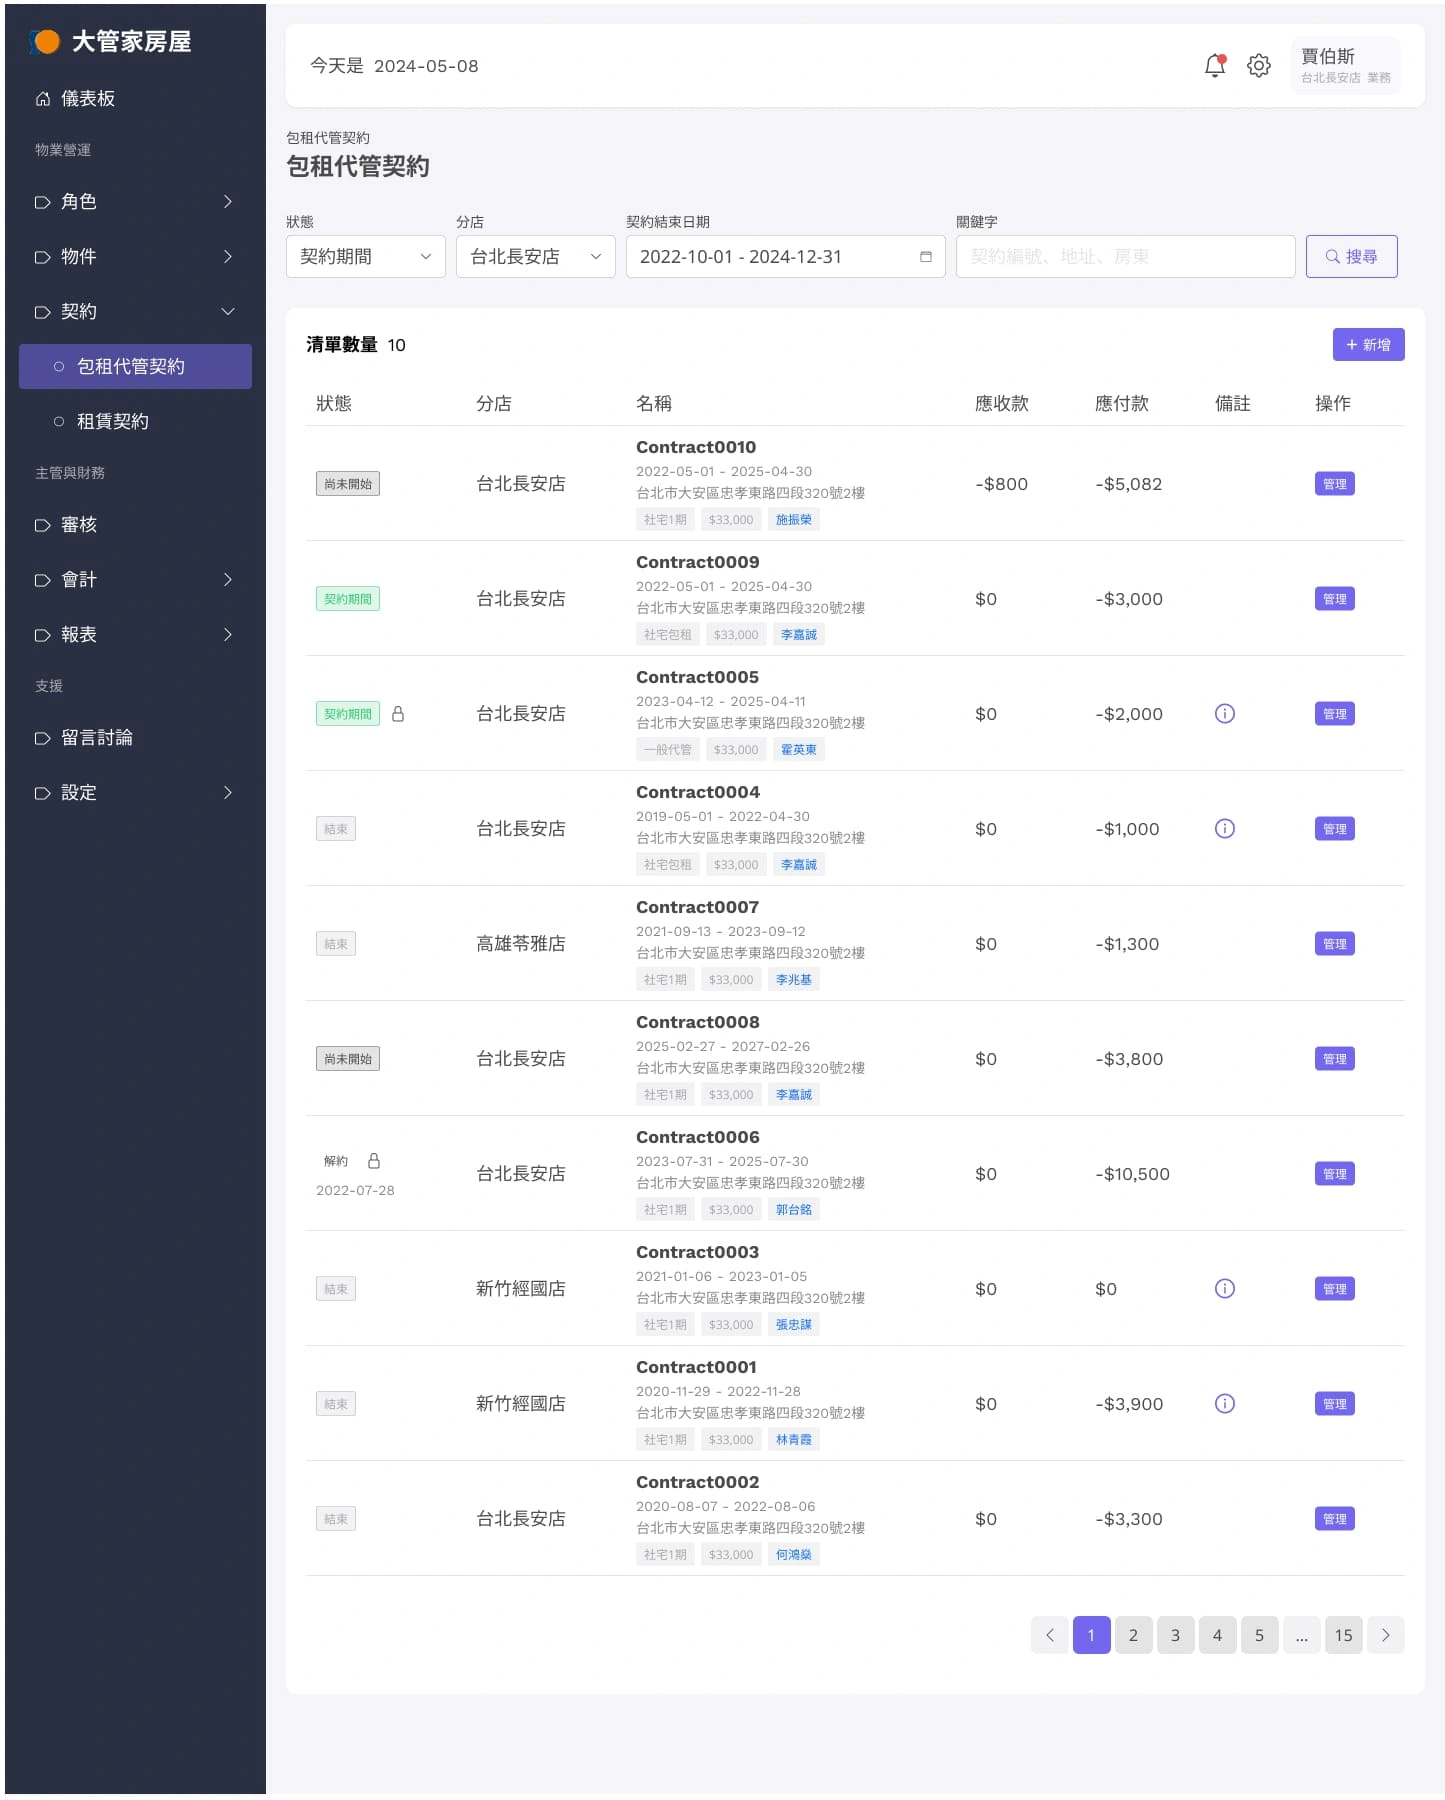
Task: Click the -$800 receivable amount
Action: pos(1001,484)
